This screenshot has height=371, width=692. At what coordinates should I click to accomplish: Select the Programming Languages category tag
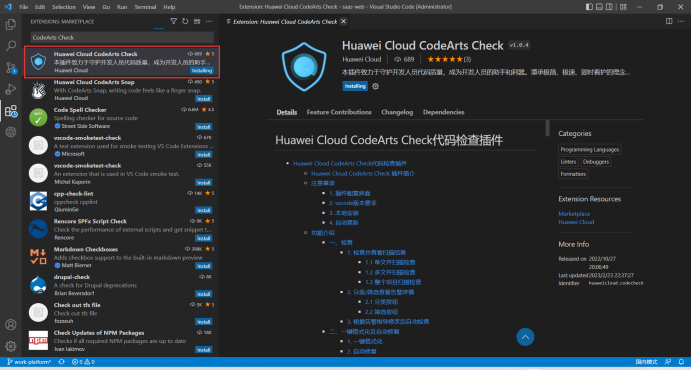[589, 150]
